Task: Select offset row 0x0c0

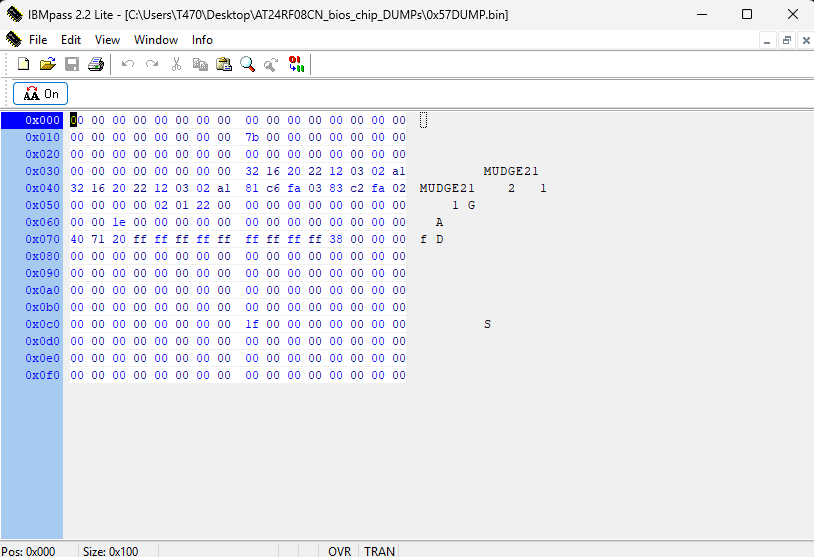Action: (43, 324)
